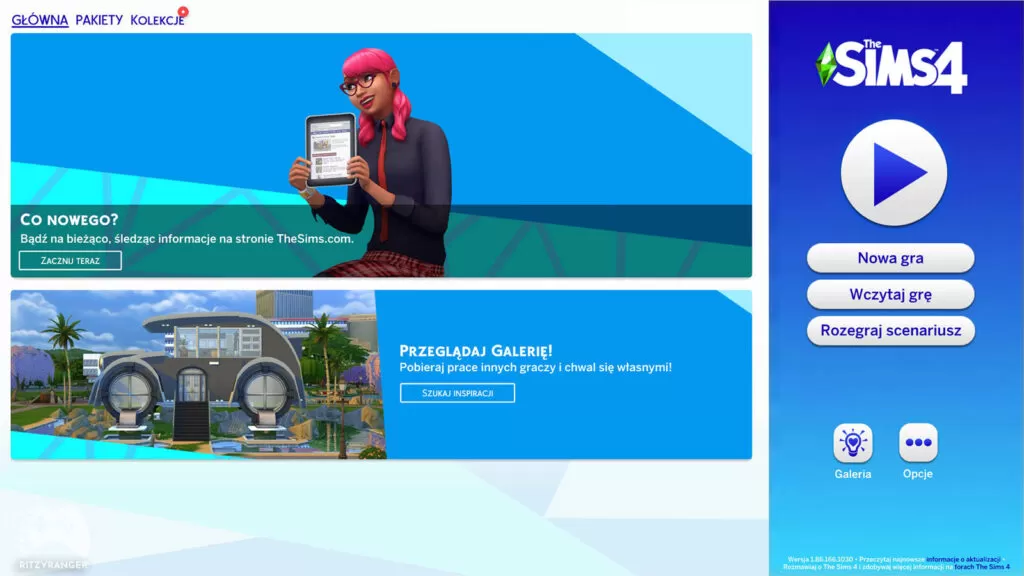Open the Opcje three-dots icon
The height and width of the screenshot is (576, 1024).
[x=918, y=443]
